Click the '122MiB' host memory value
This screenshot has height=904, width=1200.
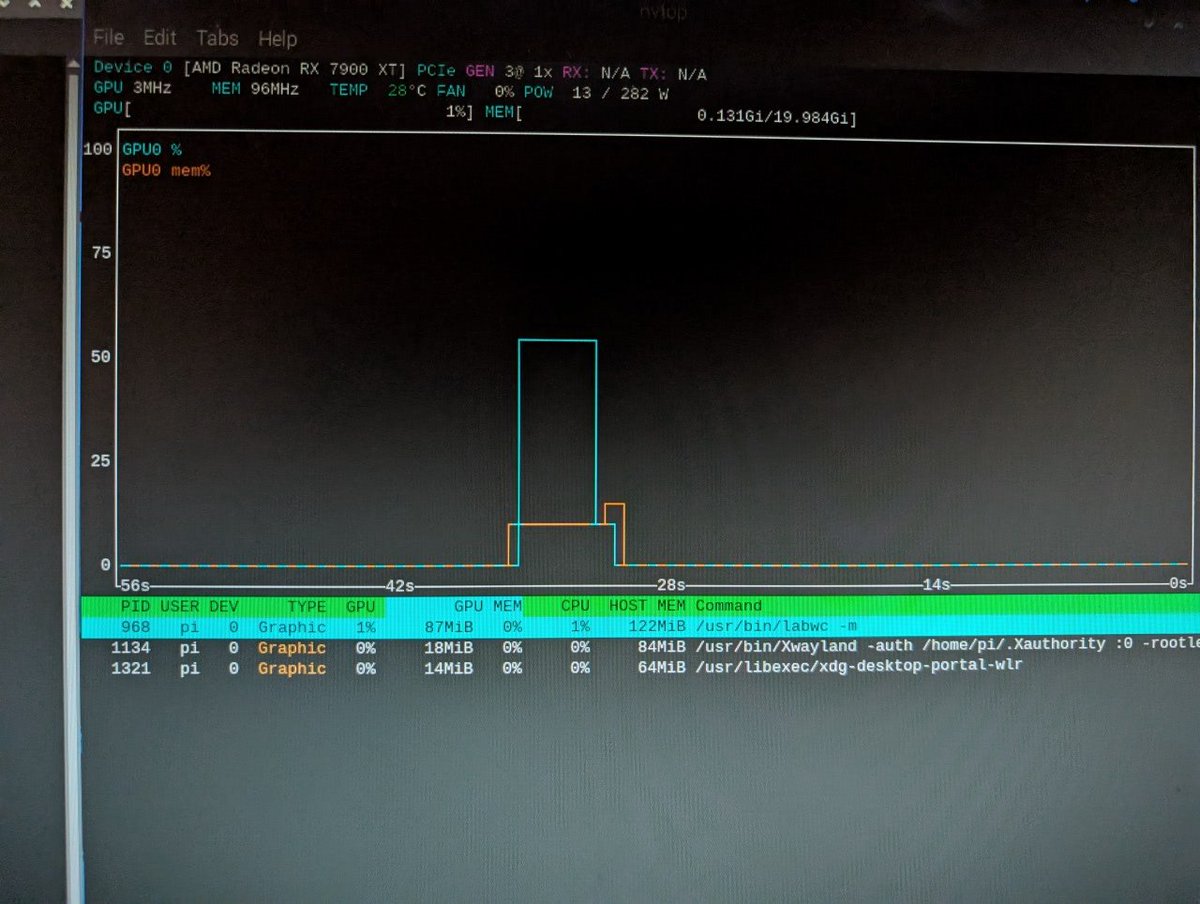click(x=656, y=626)
